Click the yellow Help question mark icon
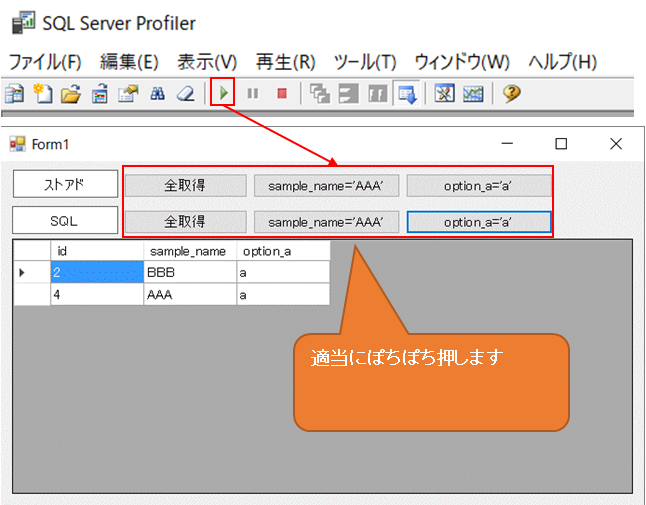Image resolution: width=646 pixels, height=505 pixels. click(x=511, y=94)
